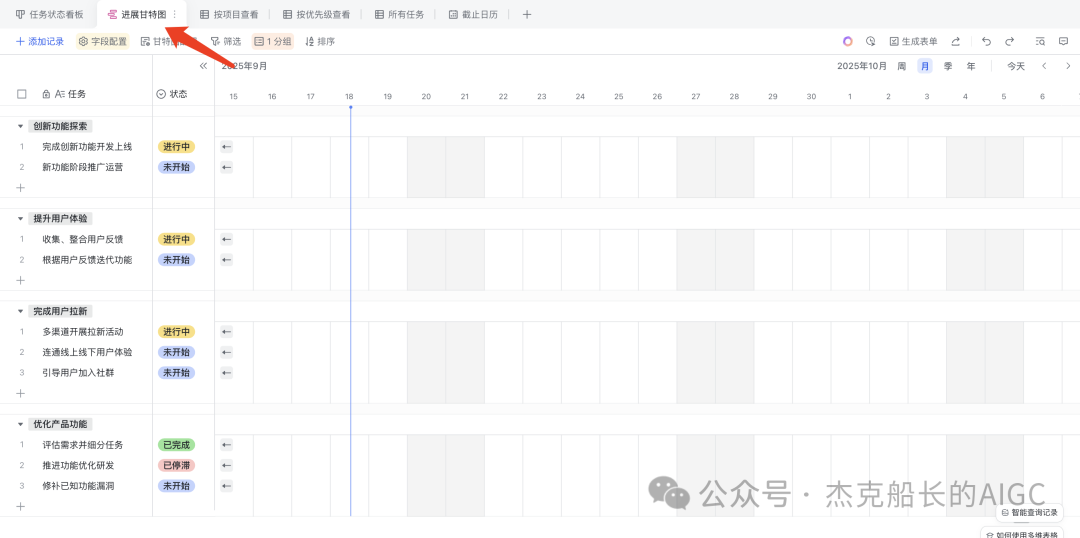
Task: Jump to 今天 on the timeline
Action: pos(1016,66)
